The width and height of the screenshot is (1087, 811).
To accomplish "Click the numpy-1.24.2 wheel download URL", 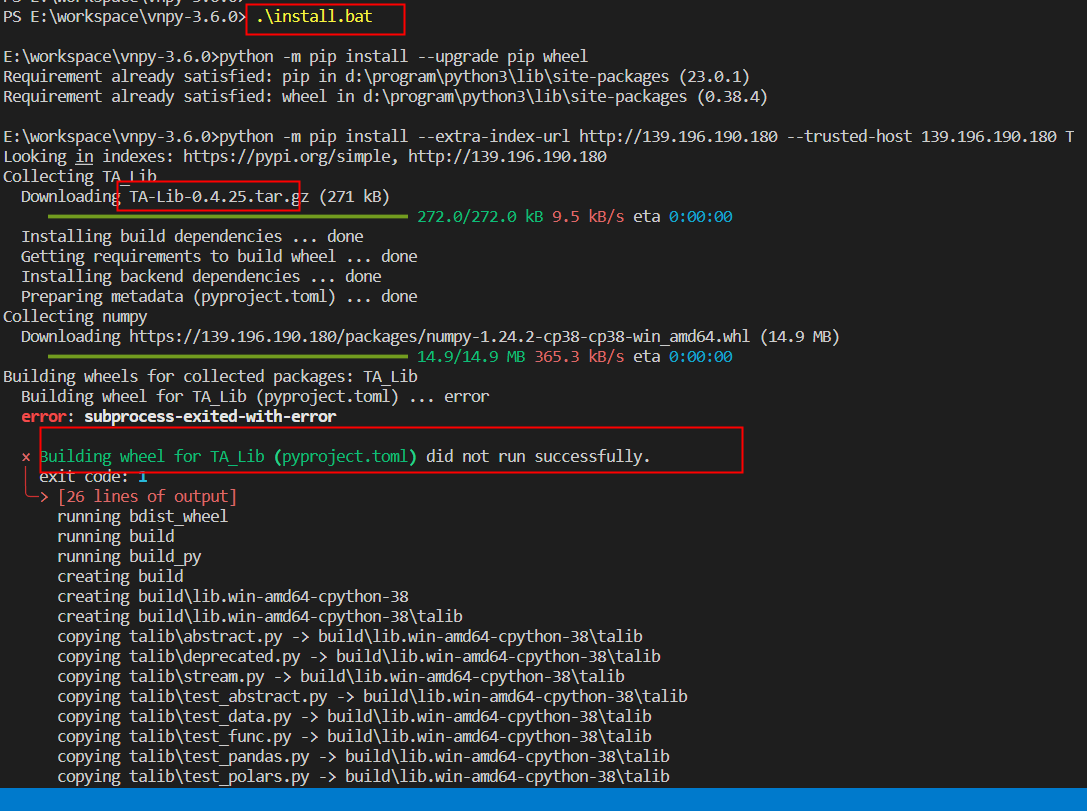I will tap(471, 336).
